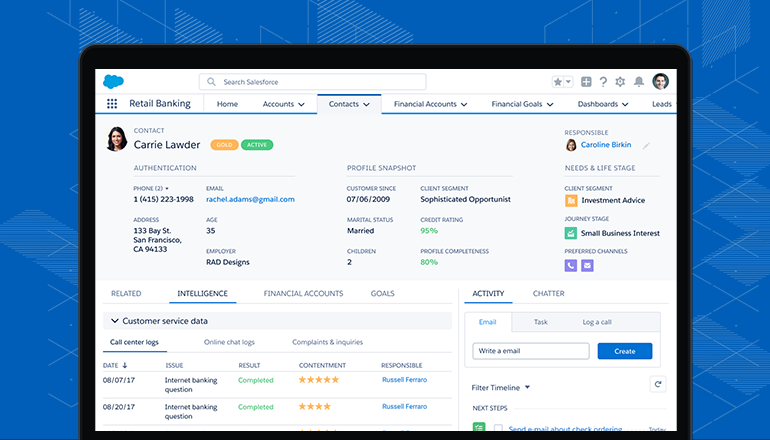The height and width of the screenshot is (440, 770).
Task: Select the Complaints & inquiries tab
Action: pos(328,342)
